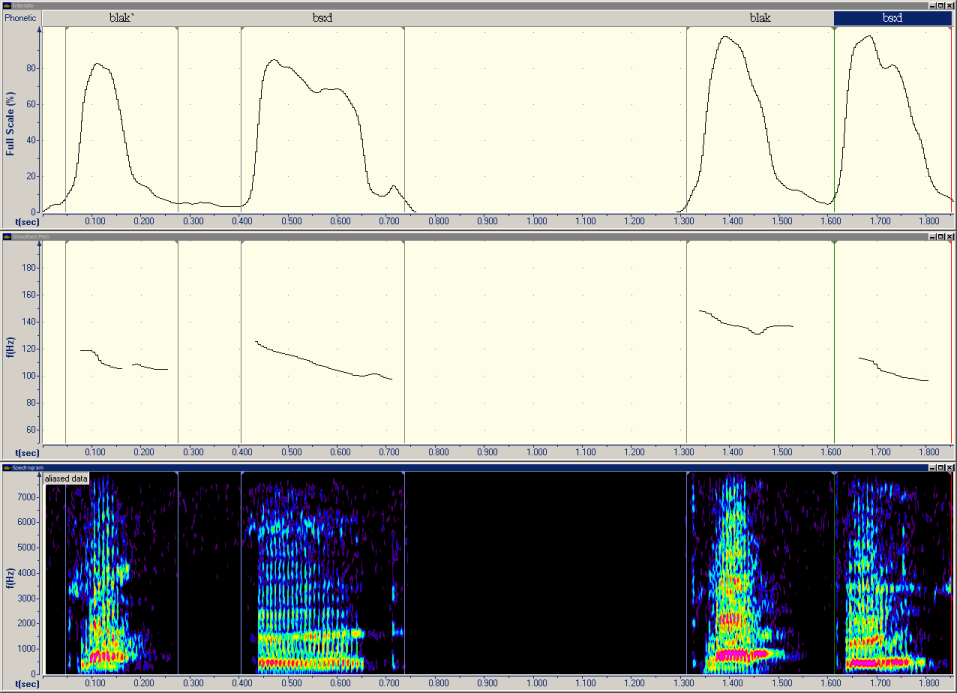Close the pitch plot window
The image size is (957, 693).
click(950, 237)
